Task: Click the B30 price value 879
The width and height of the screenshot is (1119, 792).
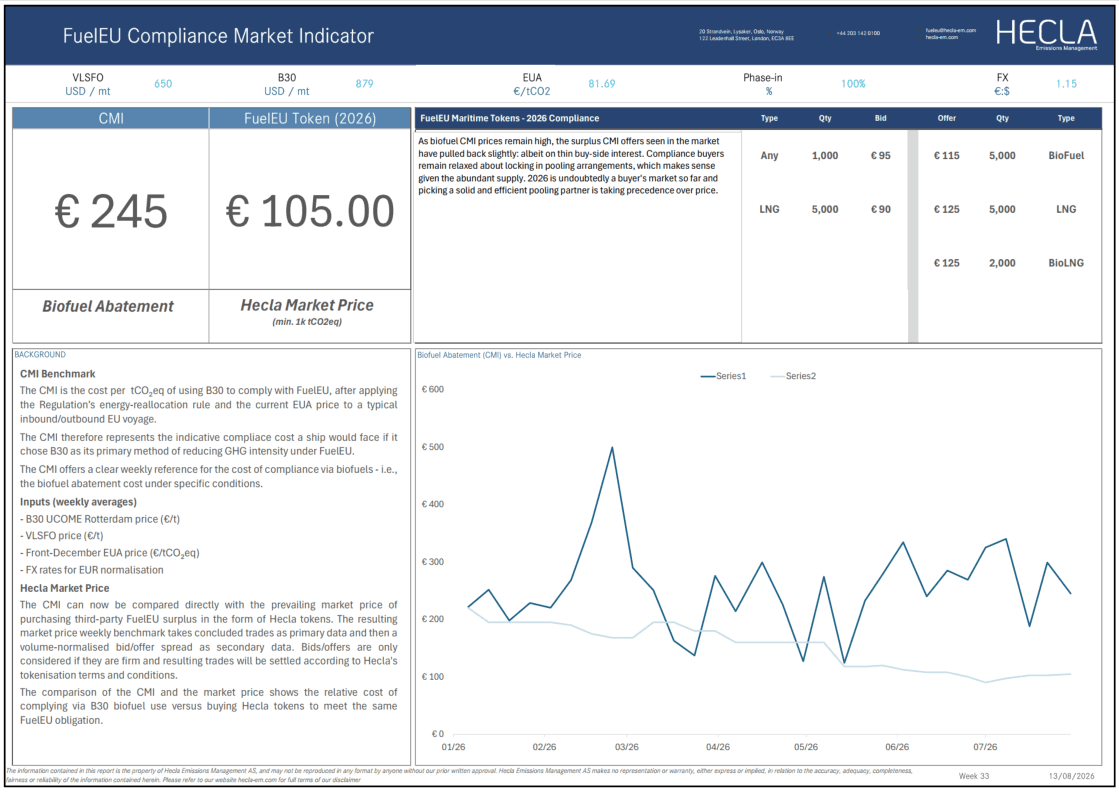Action: [364, 83]
